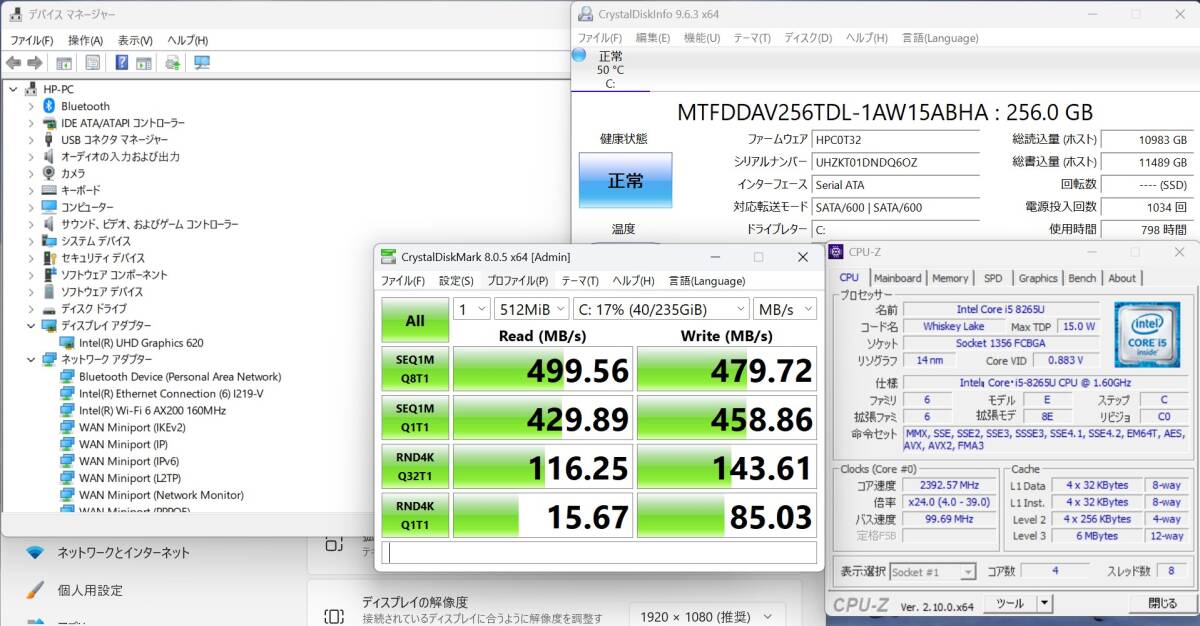Click the keyboard (キーボード) device icon
Viewport: 1200px width, 626px height.
pos(48,190)
